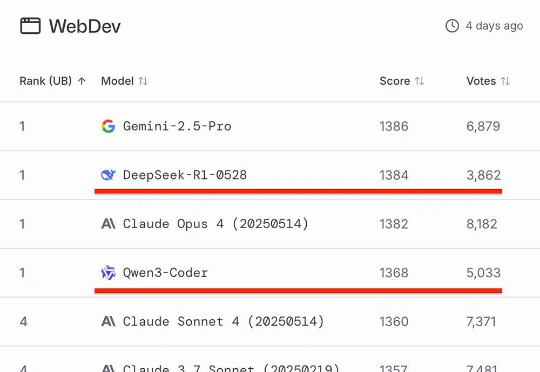This screenshot has height=372, width=540.
Task: Open Claude Sonnet 4 (20250514) entry
Action: coord(224,322)
